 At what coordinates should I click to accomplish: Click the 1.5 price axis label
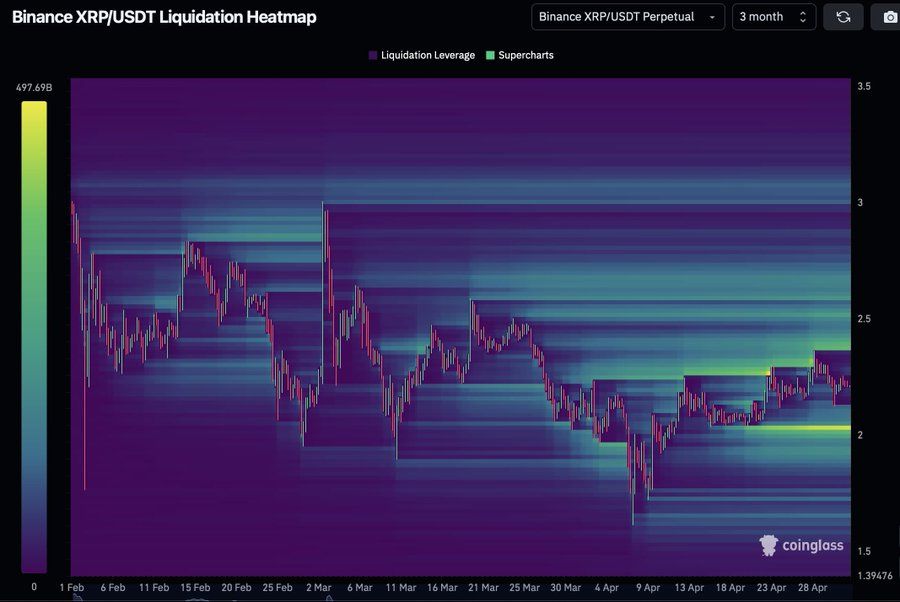864,551
